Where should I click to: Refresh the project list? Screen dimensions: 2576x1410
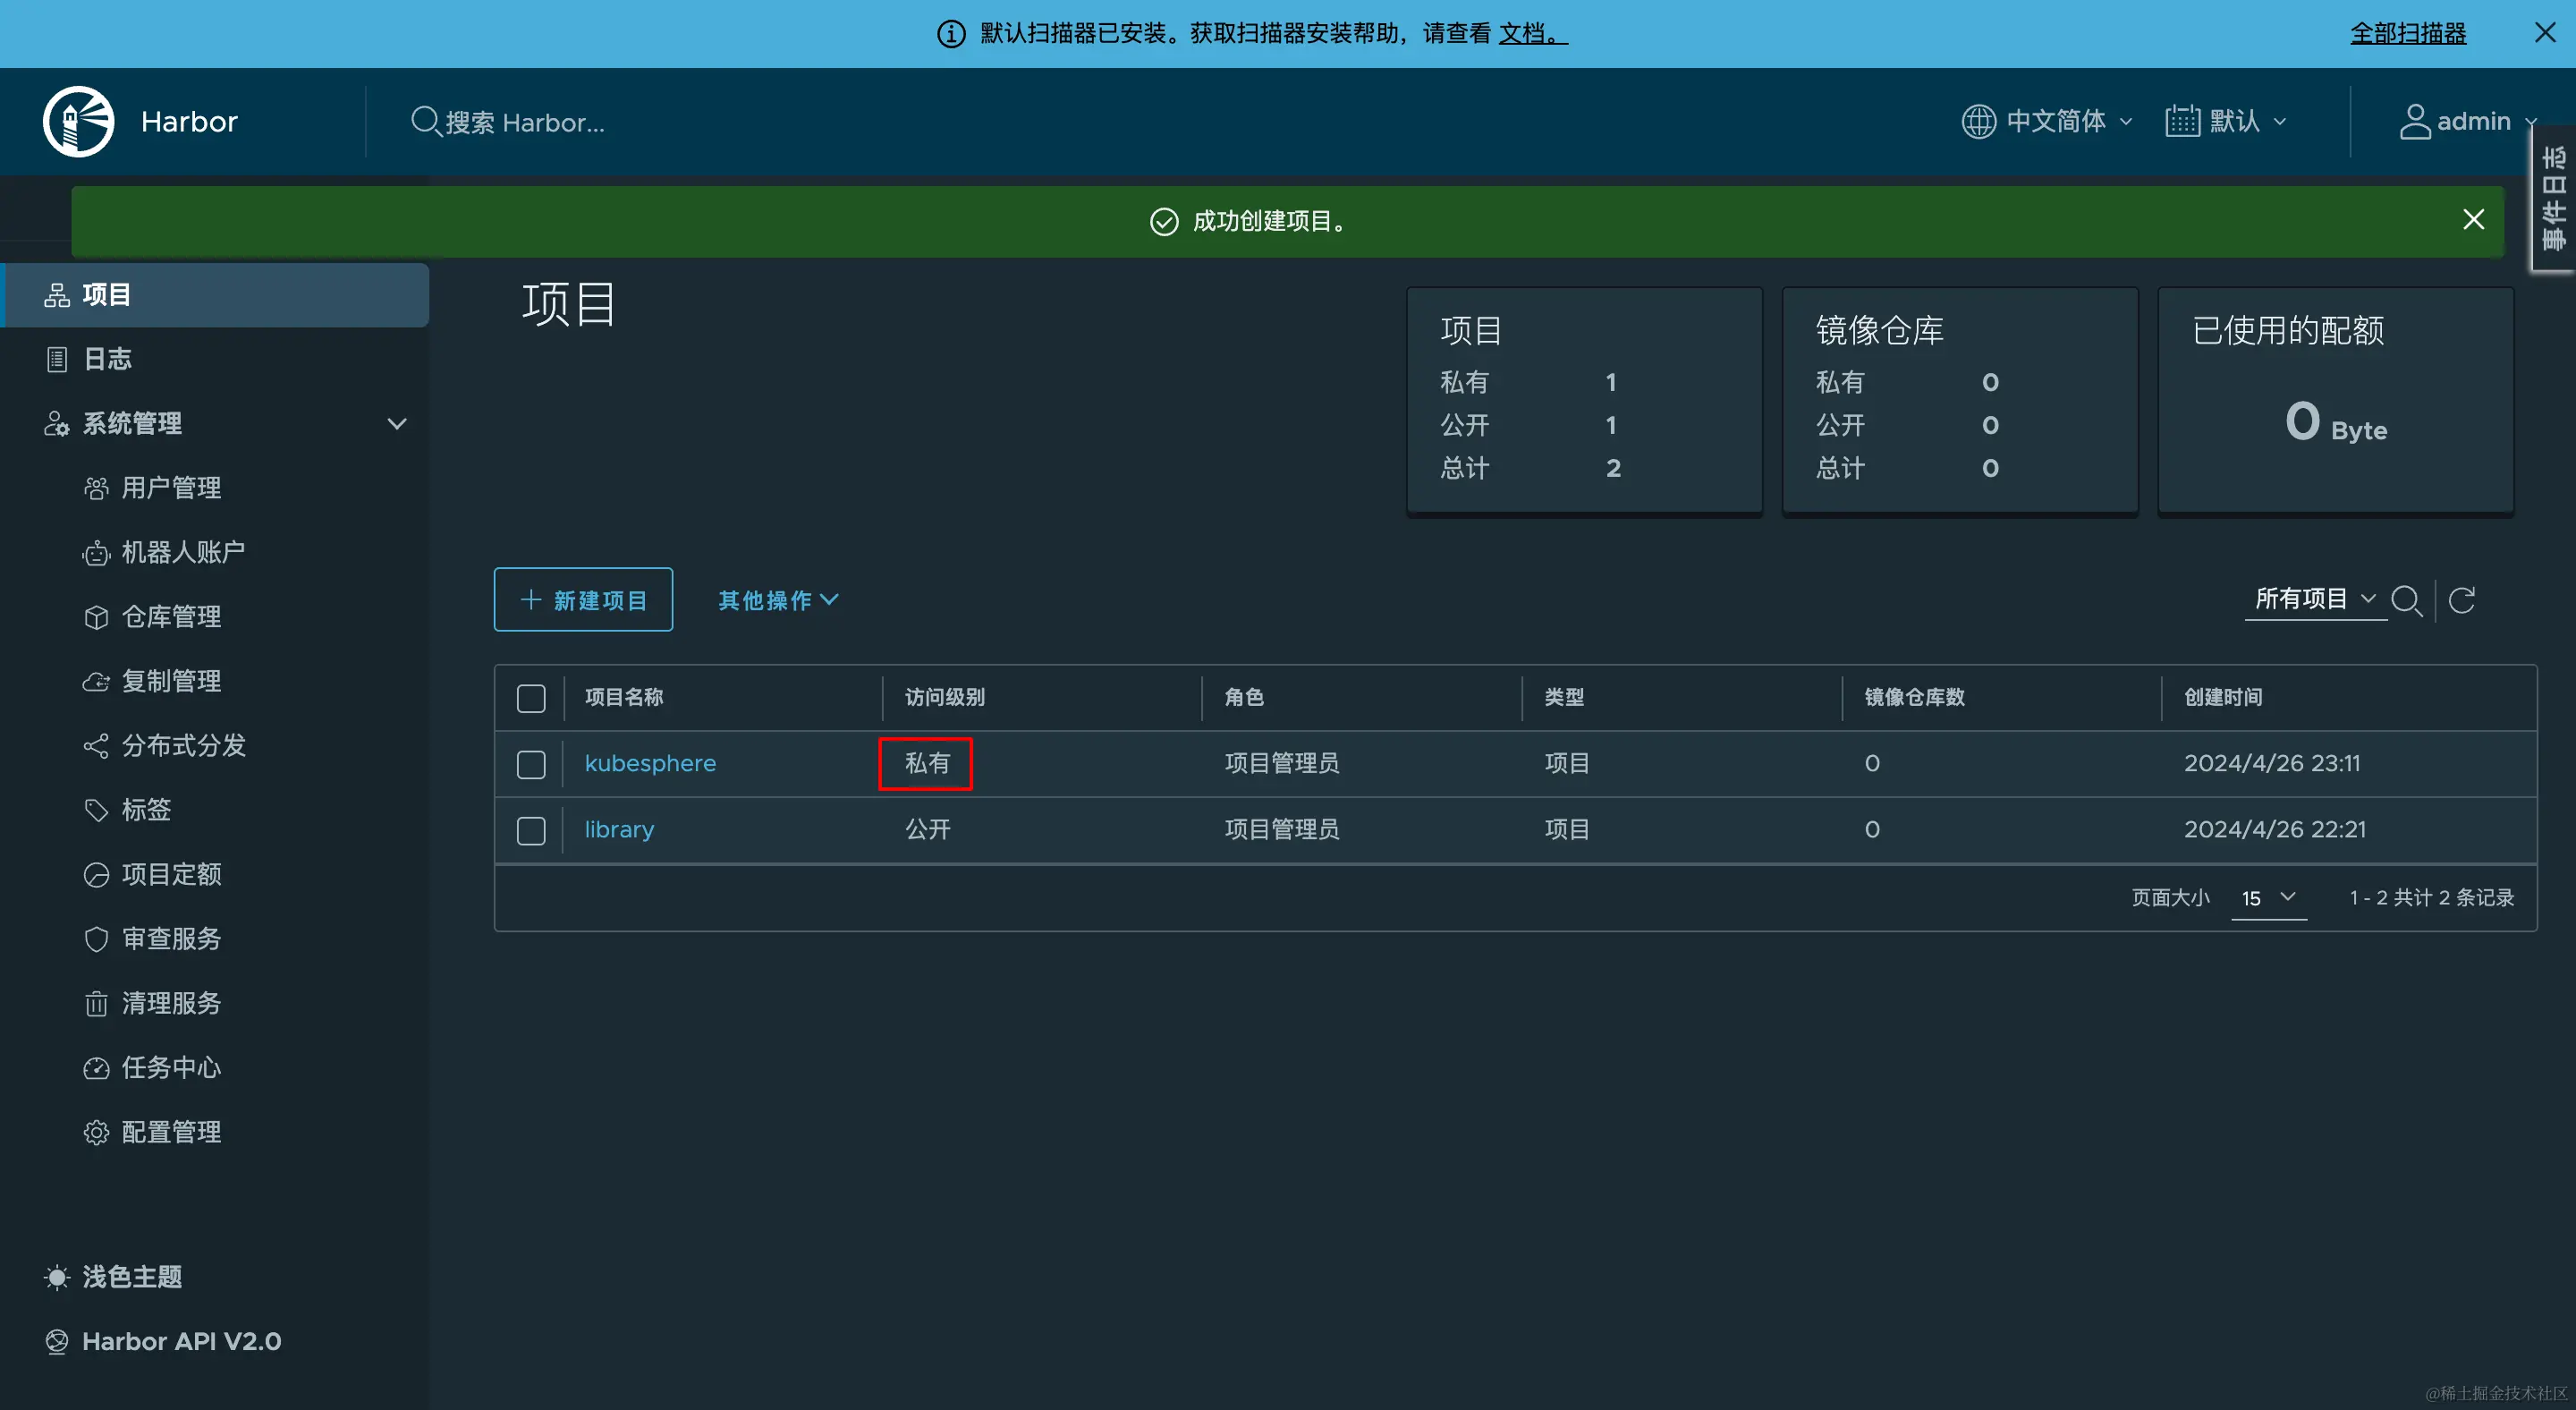pos(2463,600)
